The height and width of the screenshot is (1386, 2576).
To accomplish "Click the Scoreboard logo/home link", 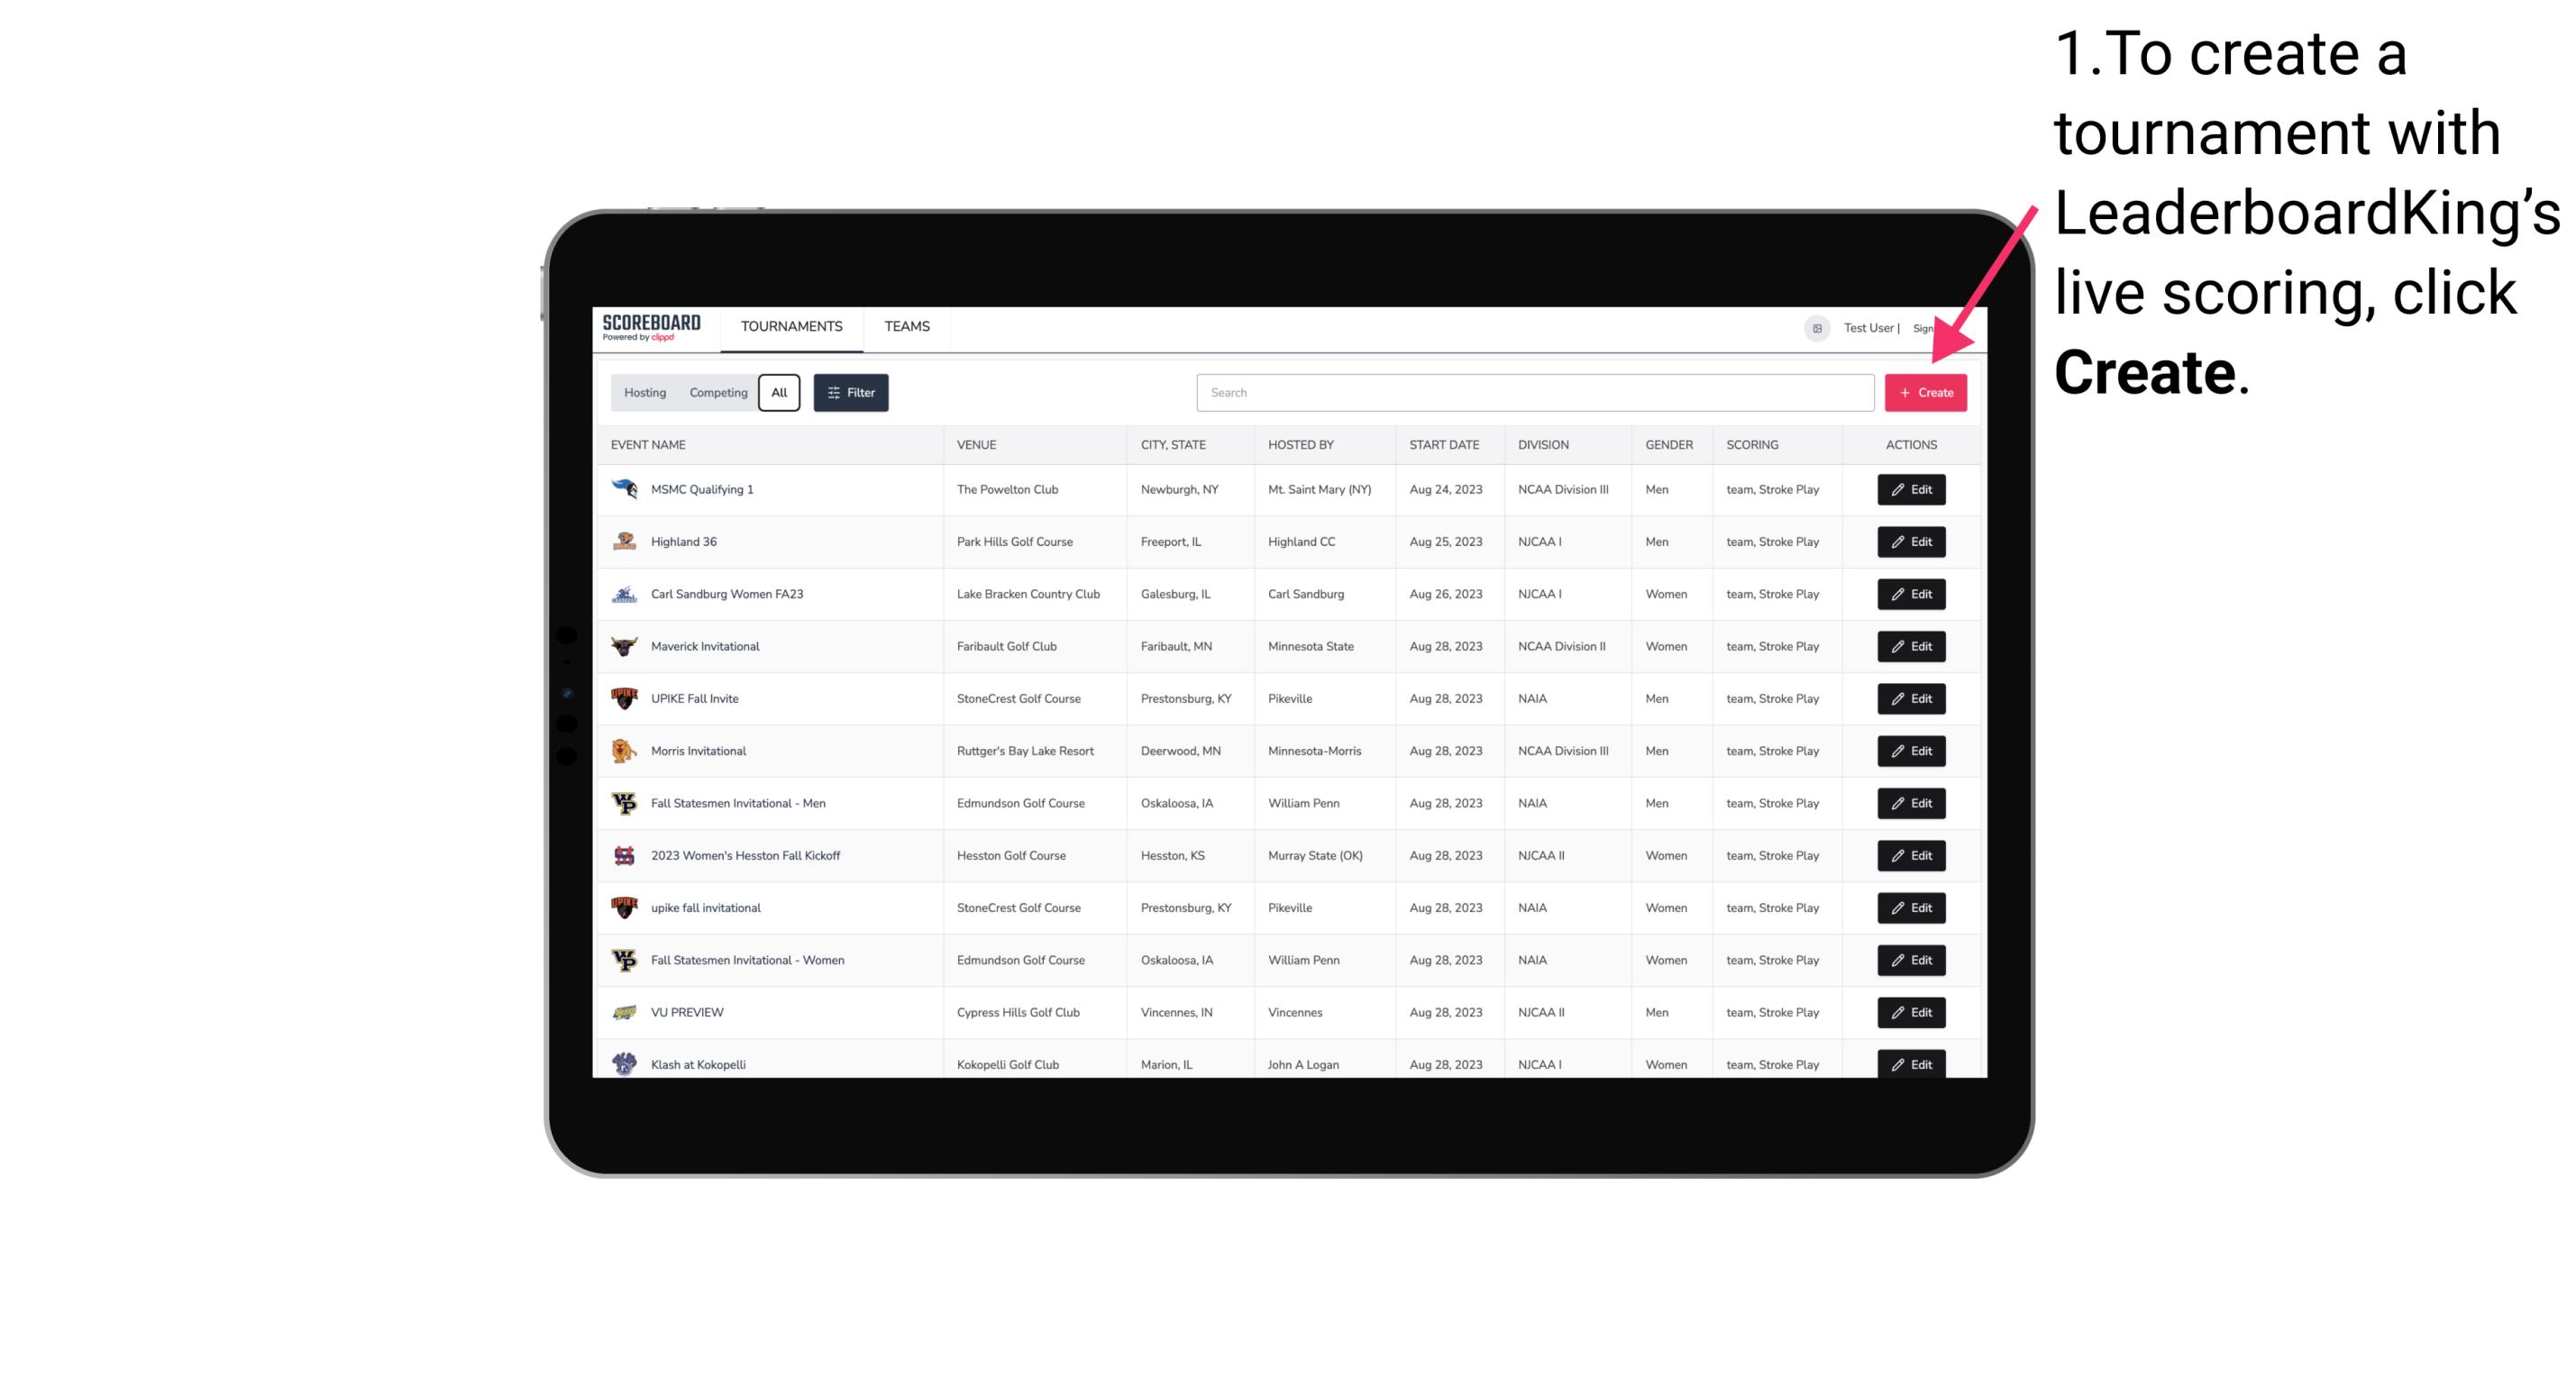I will coord(653,328).
